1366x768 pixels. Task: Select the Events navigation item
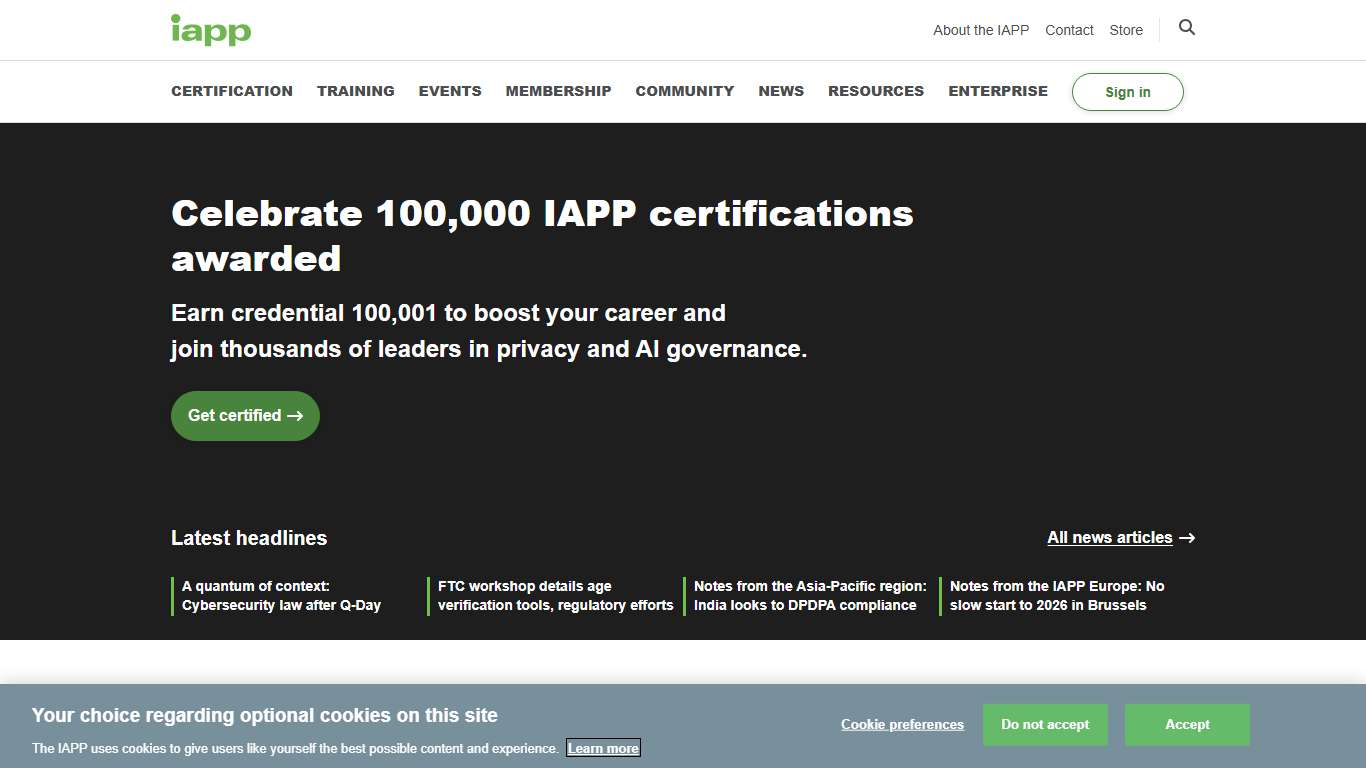(x=449, y=91)
